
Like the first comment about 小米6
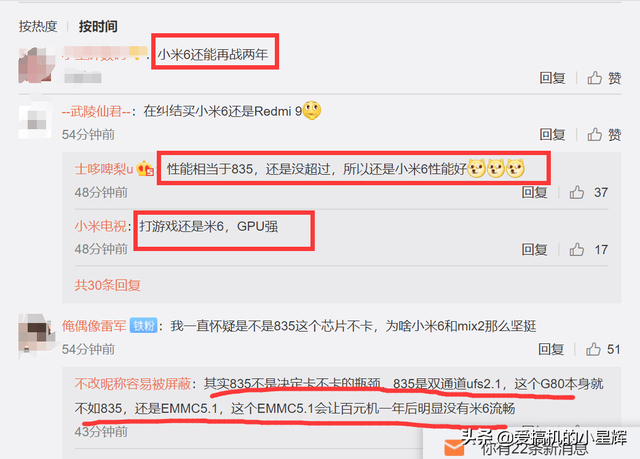604,78
